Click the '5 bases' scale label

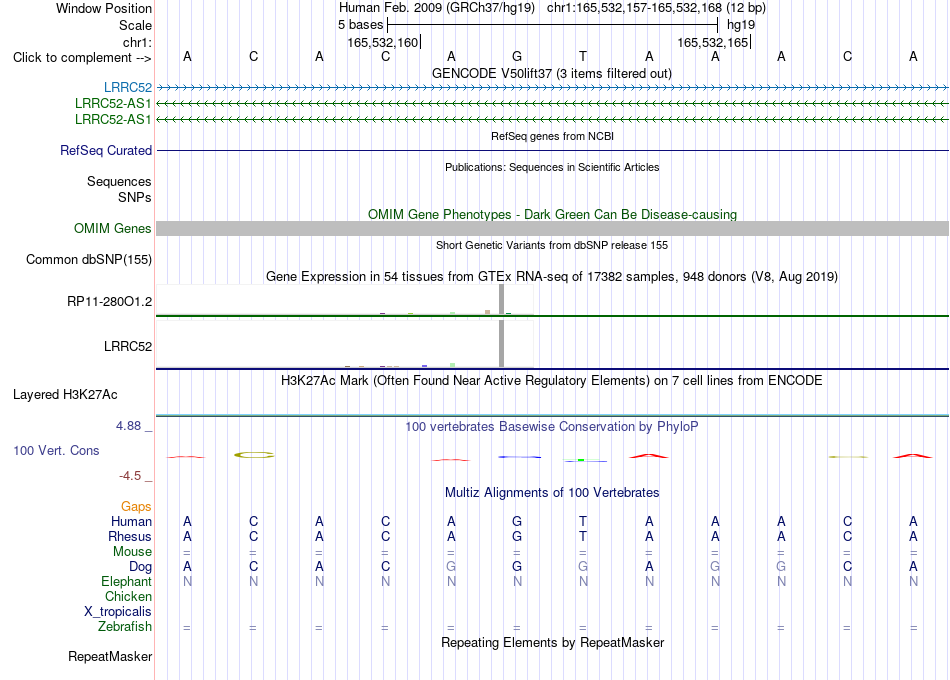tap(360, 25)
